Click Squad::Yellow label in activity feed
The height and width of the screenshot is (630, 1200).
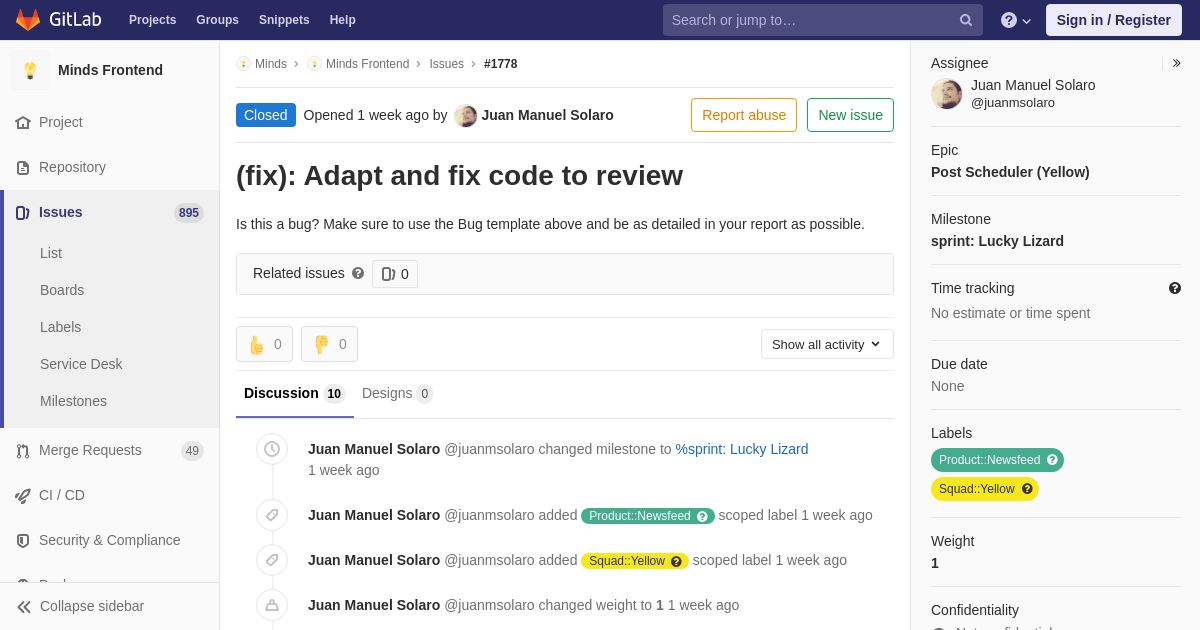click(x=634, y=561)
